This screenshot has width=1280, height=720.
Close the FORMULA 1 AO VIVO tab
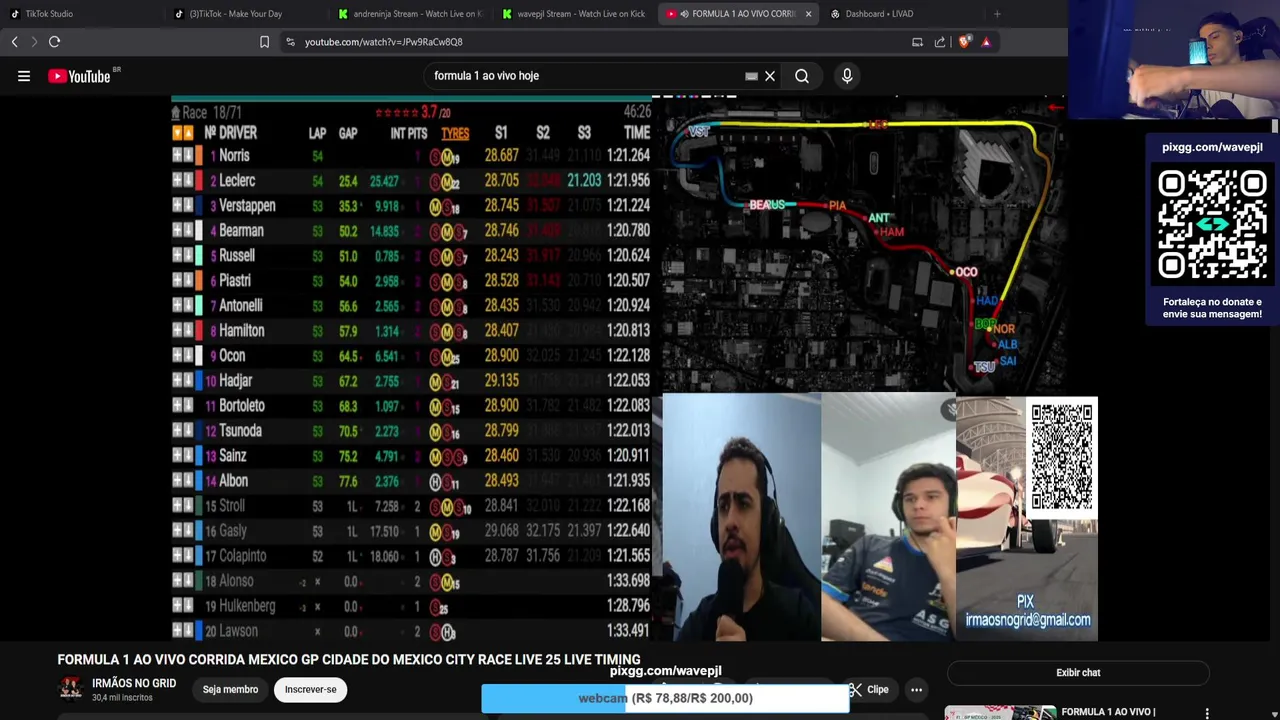point(808,14)
